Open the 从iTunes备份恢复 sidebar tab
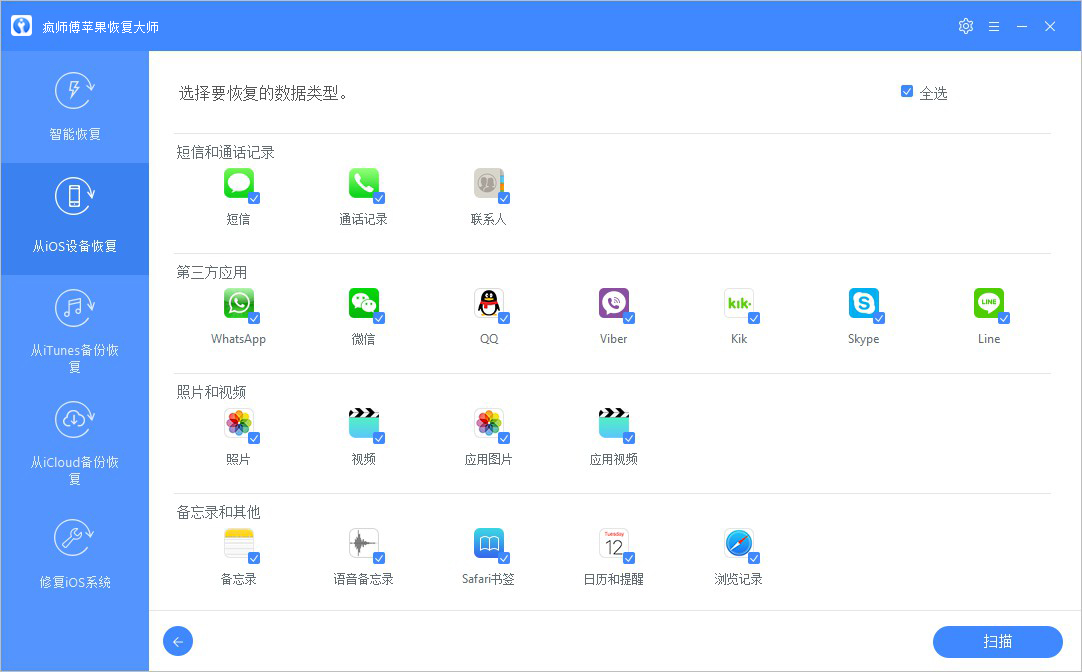 74,330
